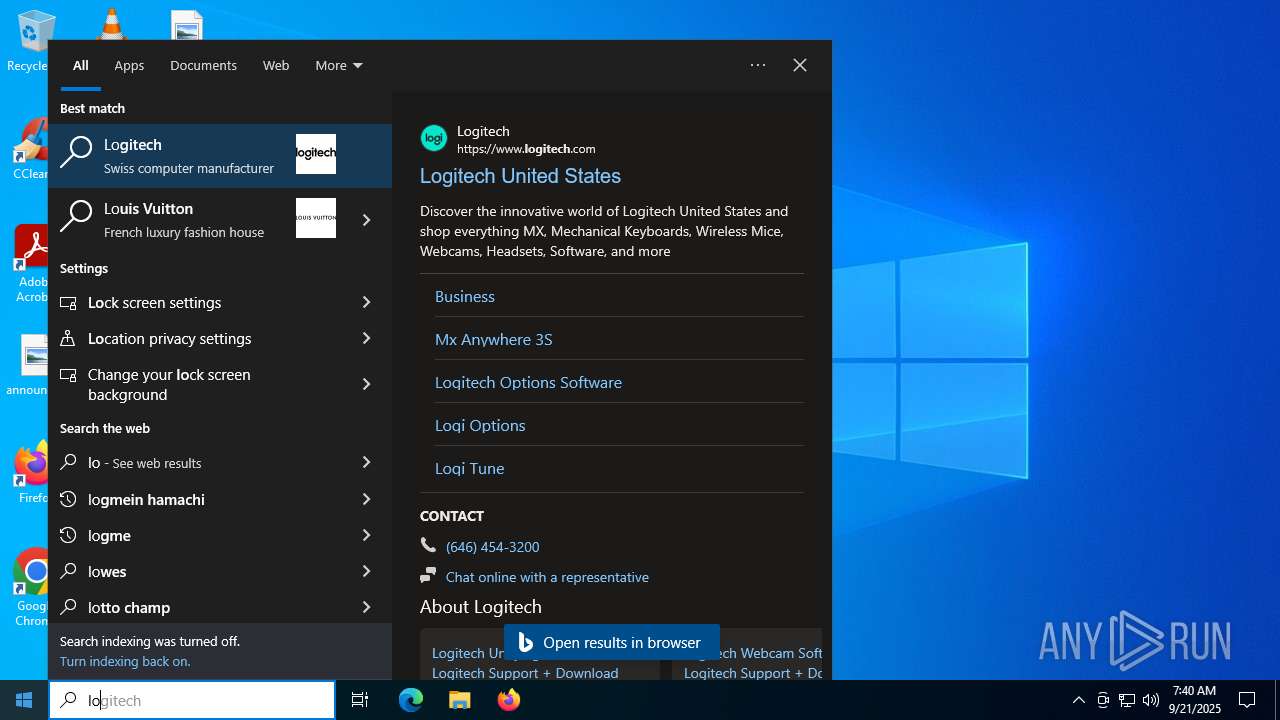Expand the logme suggestion chevron
Screen dimensions: 1280x720
coord(366,535)
